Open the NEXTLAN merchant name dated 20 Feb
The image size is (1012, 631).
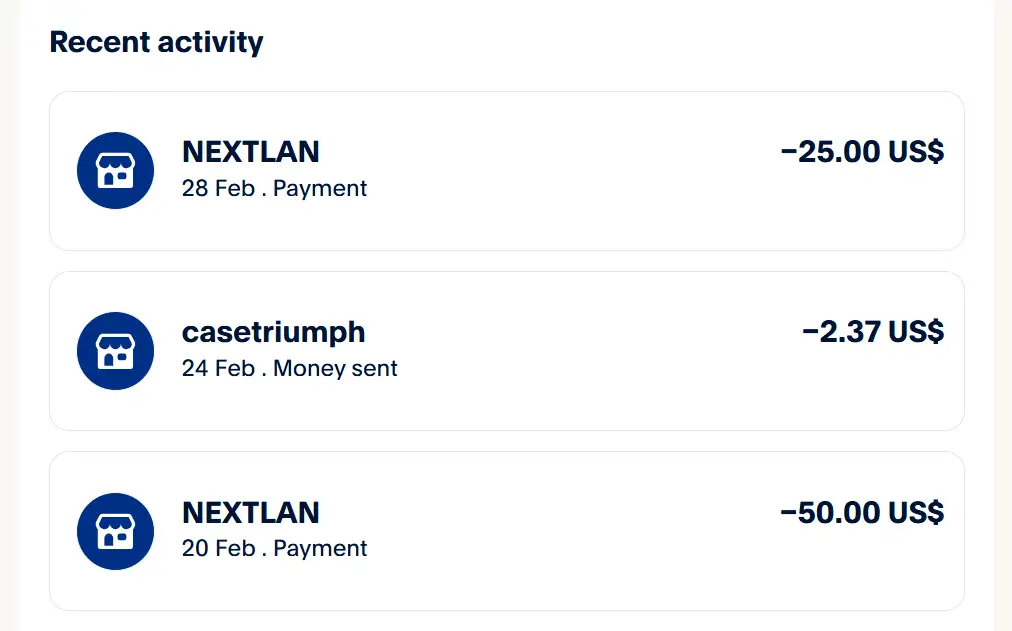tap(251, 512)
